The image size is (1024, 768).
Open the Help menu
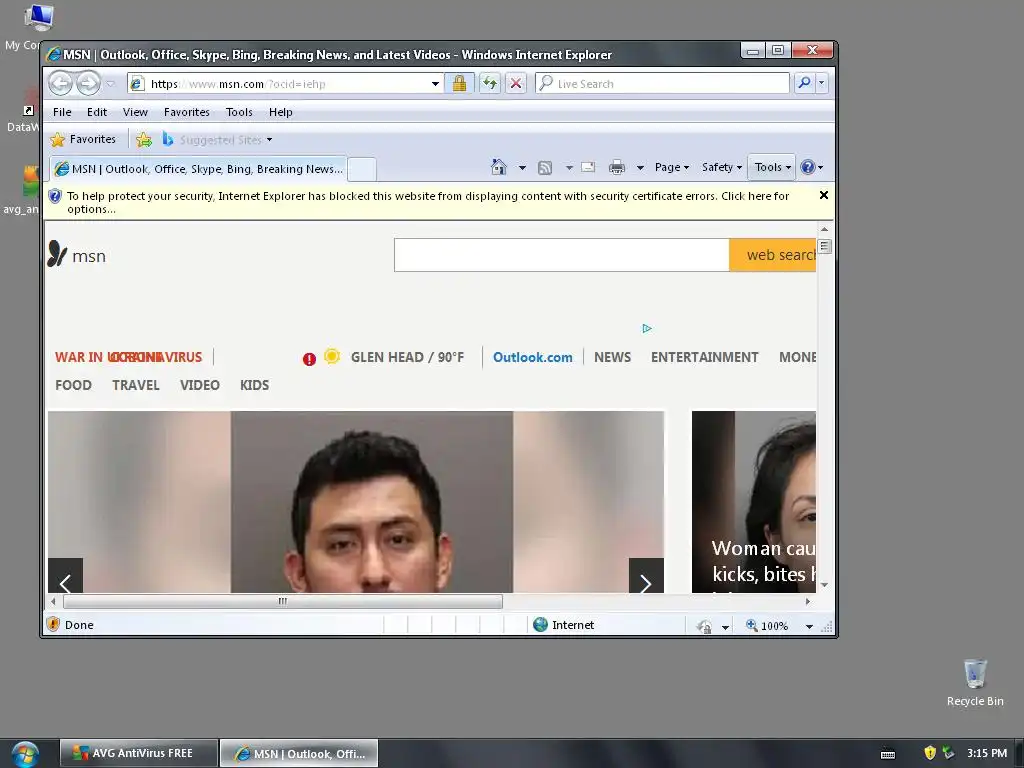281,112
